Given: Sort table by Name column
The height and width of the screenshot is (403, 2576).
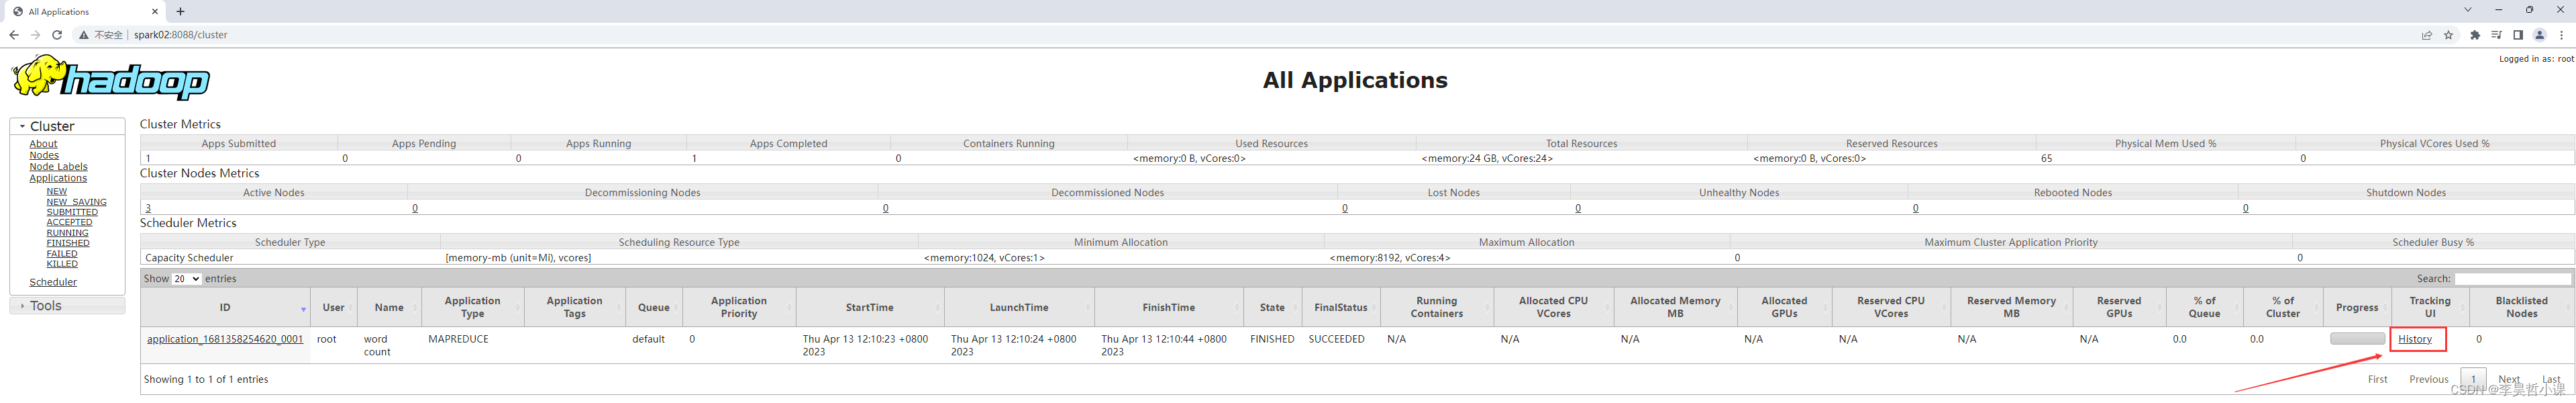Looking at the screenshot, I should click(x=389, y=307).
